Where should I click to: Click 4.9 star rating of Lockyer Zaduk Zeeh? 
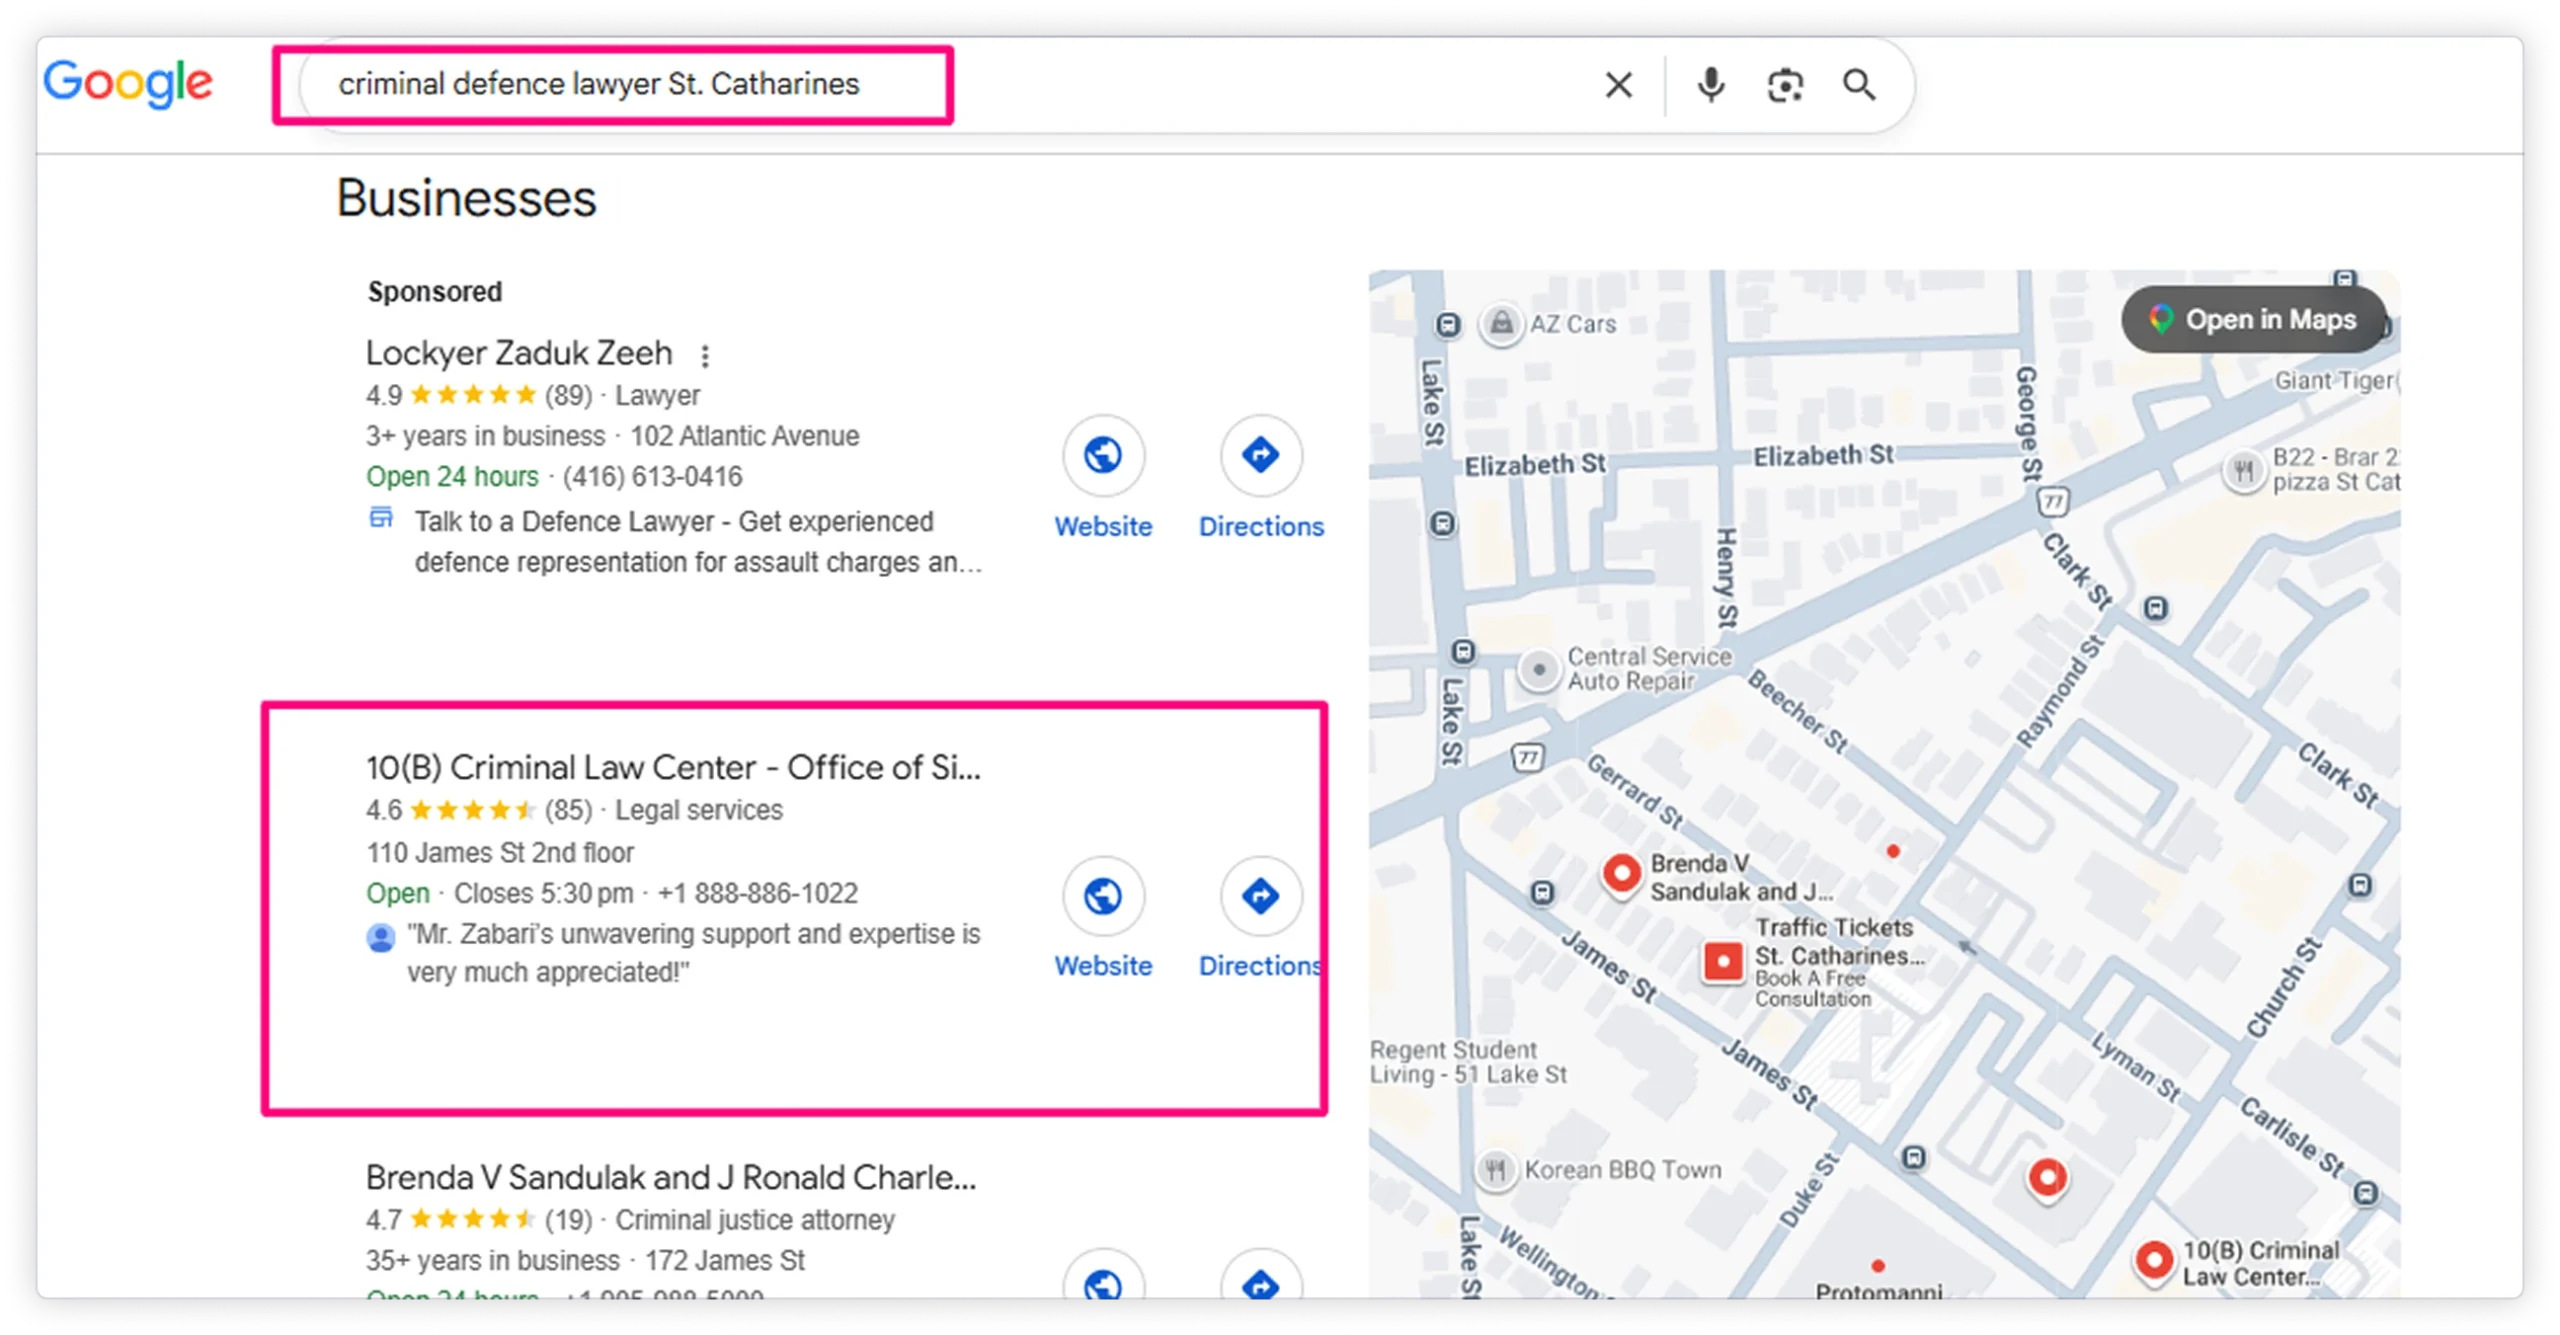(x=450, y=396)
